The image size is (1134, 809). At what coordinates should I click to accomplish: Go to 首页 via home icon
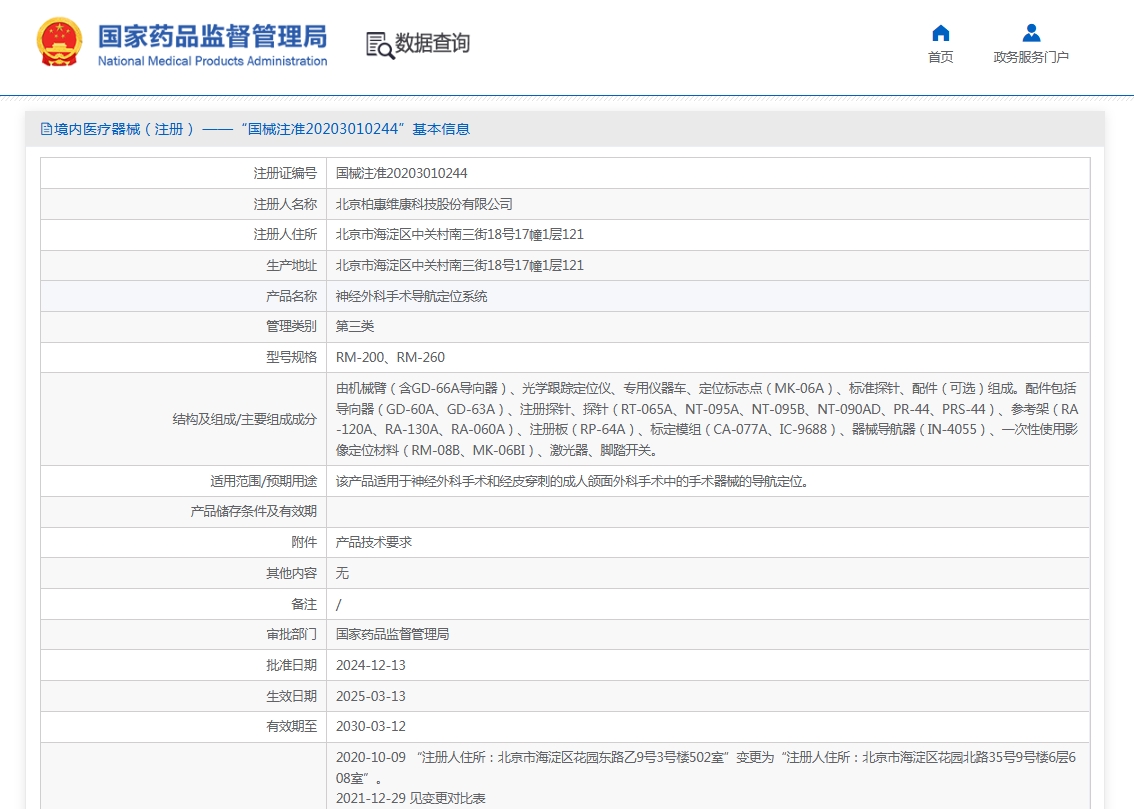[x=940, y=33]
